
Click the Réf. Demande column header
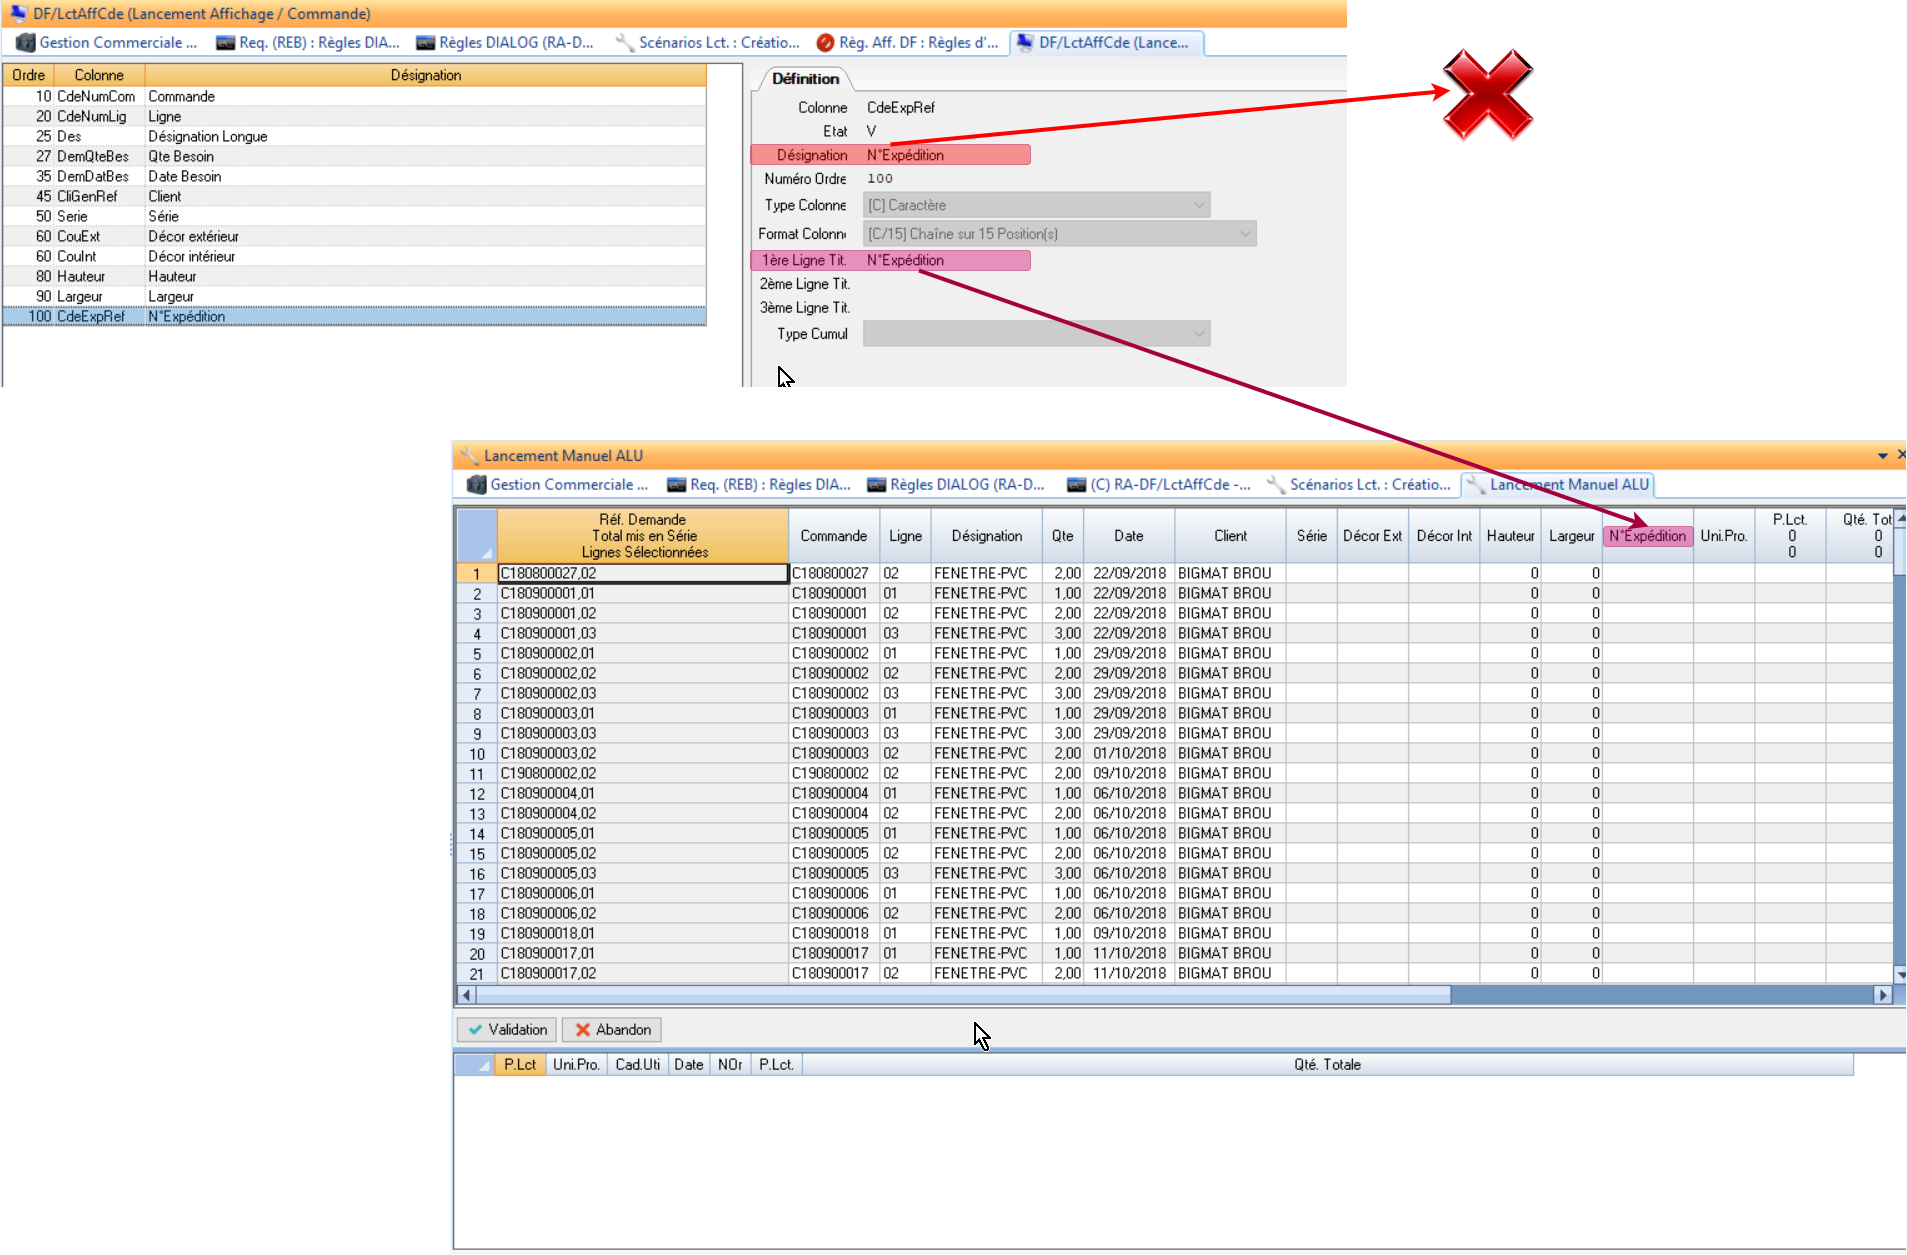tap(643, 536)
